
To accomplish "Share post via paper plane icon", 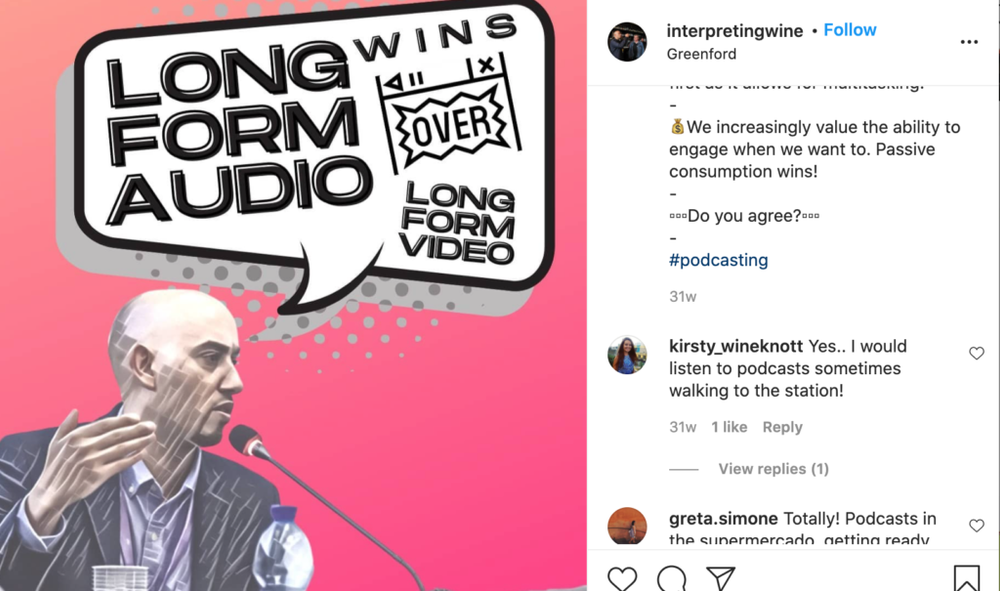I will coord(721,578).
